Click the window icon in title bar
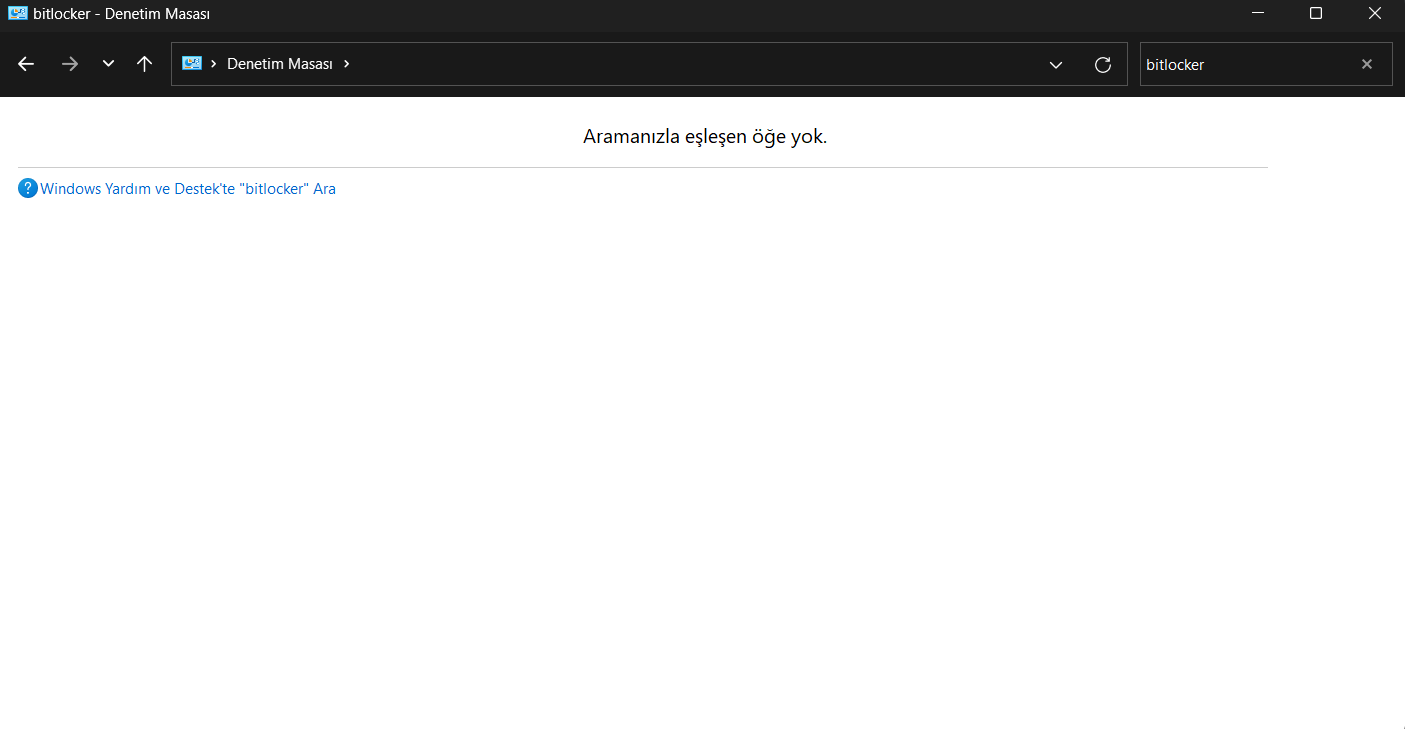The width and height of the screenshot is (1405, 729). (x=17, y=14)
